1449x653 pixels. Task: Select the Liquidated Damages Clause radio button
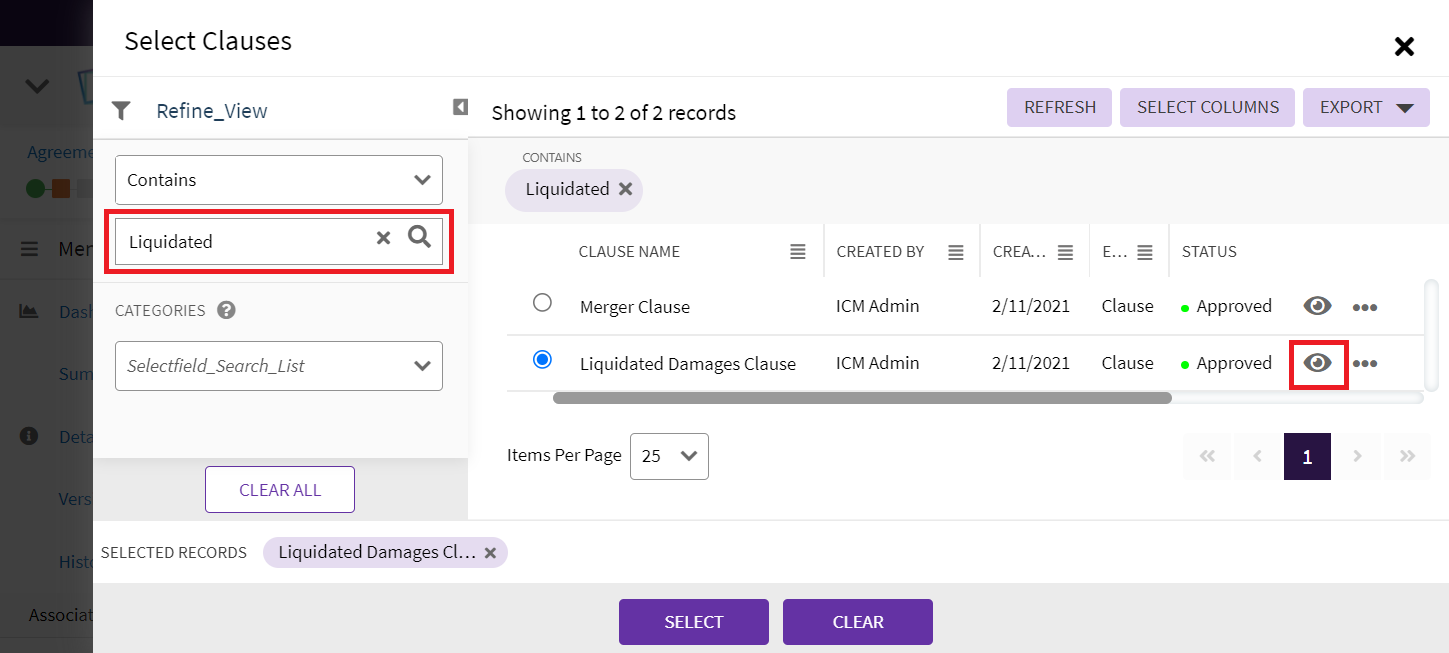pyautogui.click(x=542, y=360)
